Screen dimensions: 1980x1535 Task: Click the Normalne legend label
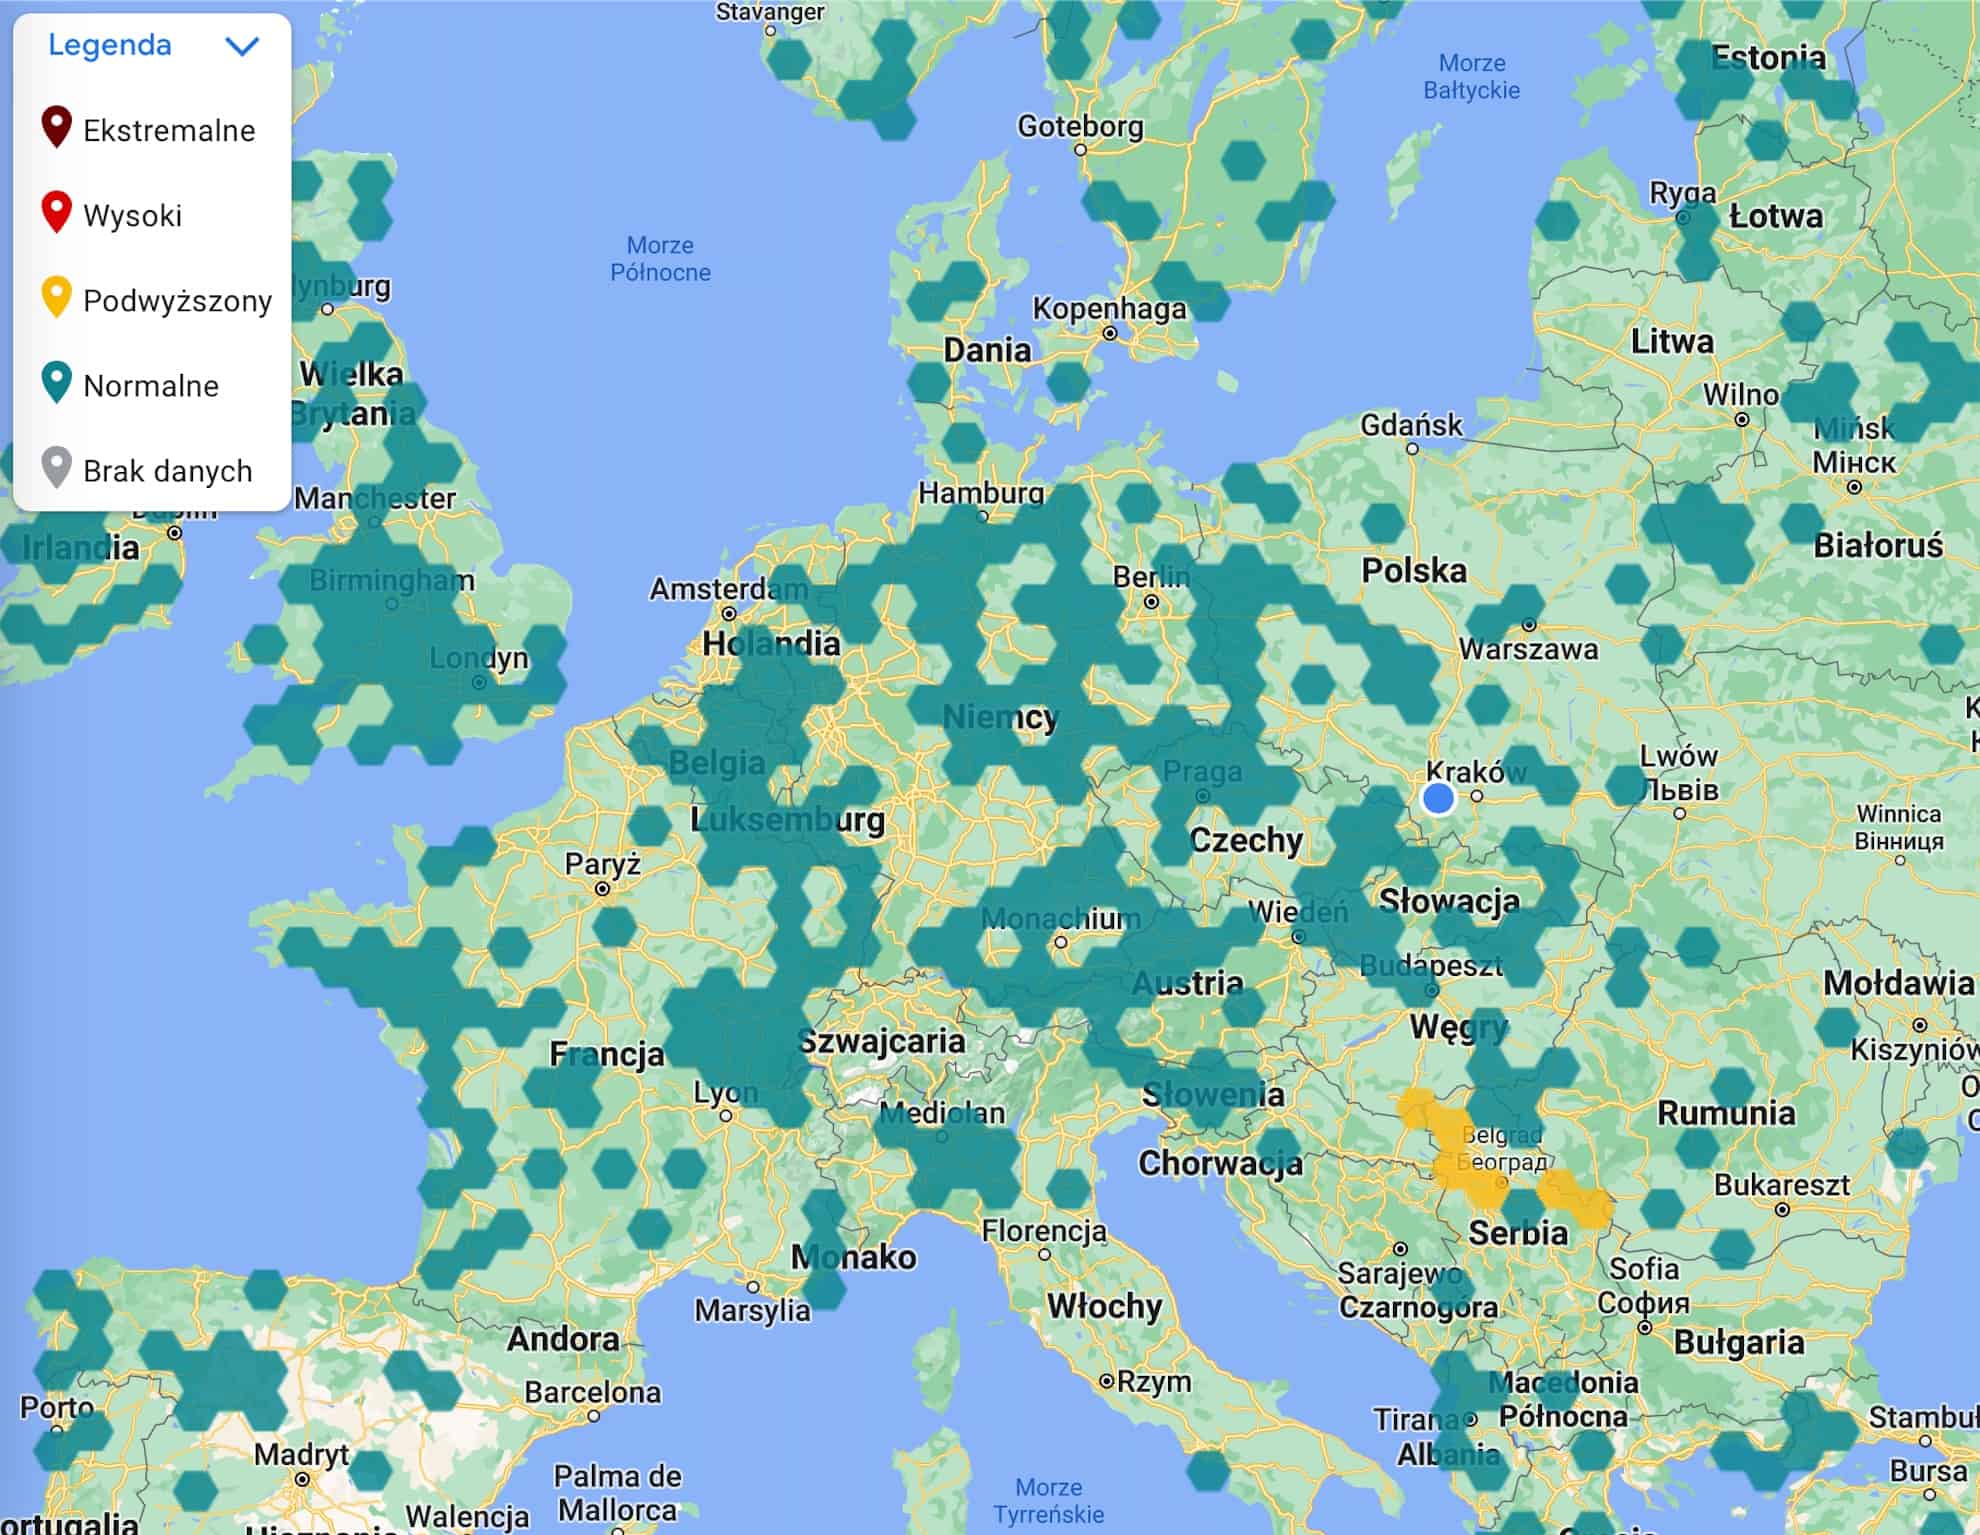coord(150,386)
